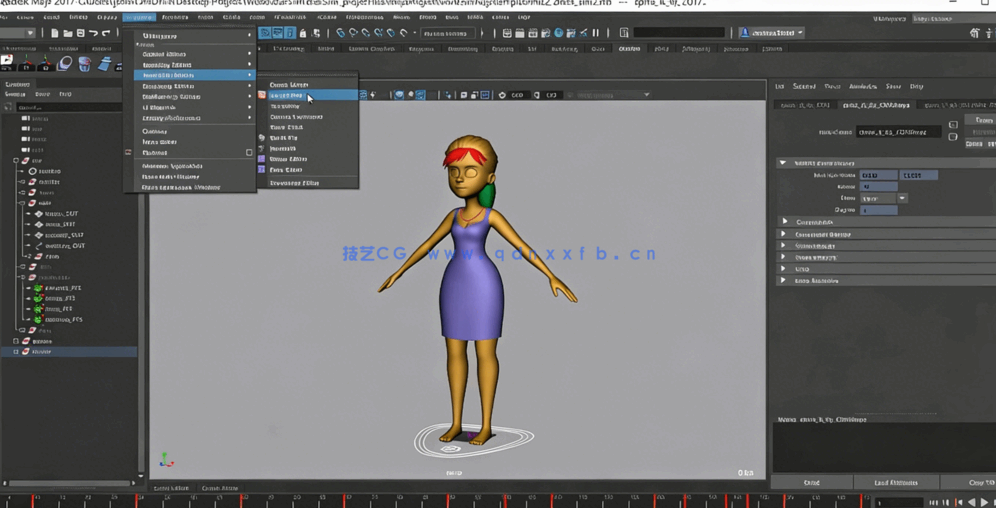Expand the last collapsed Attribute Editor section
This screenshot has height=508, width=996.
click(x=784, y=281)
